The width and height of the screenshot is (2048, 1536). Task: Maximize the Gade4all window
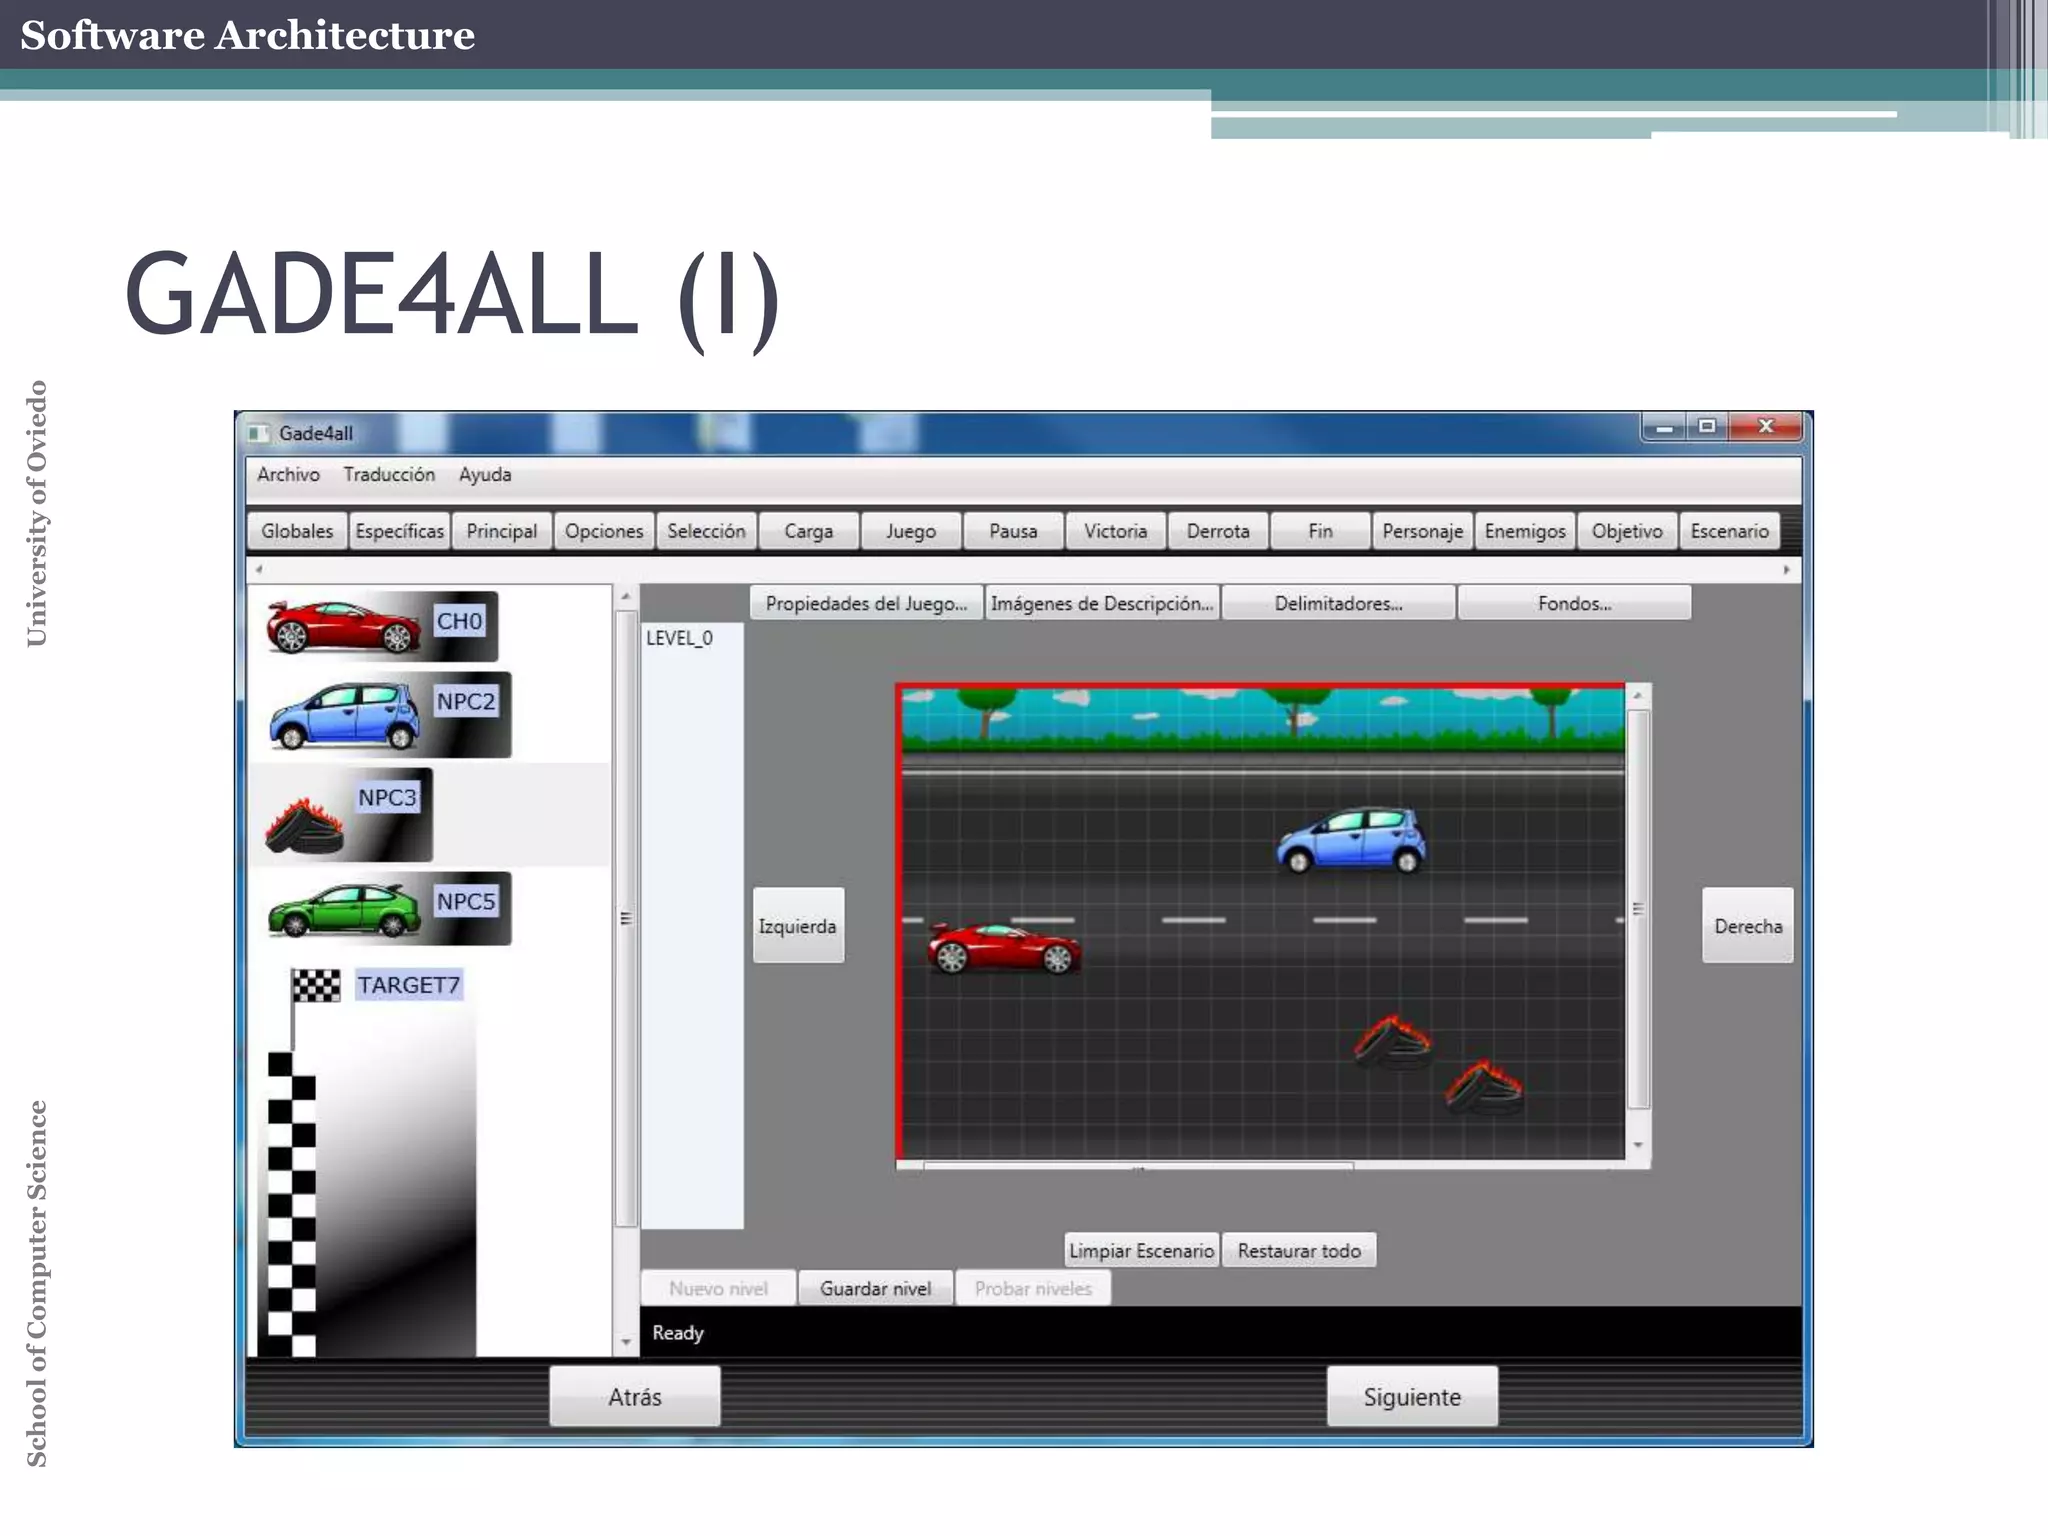(1707, 427)
